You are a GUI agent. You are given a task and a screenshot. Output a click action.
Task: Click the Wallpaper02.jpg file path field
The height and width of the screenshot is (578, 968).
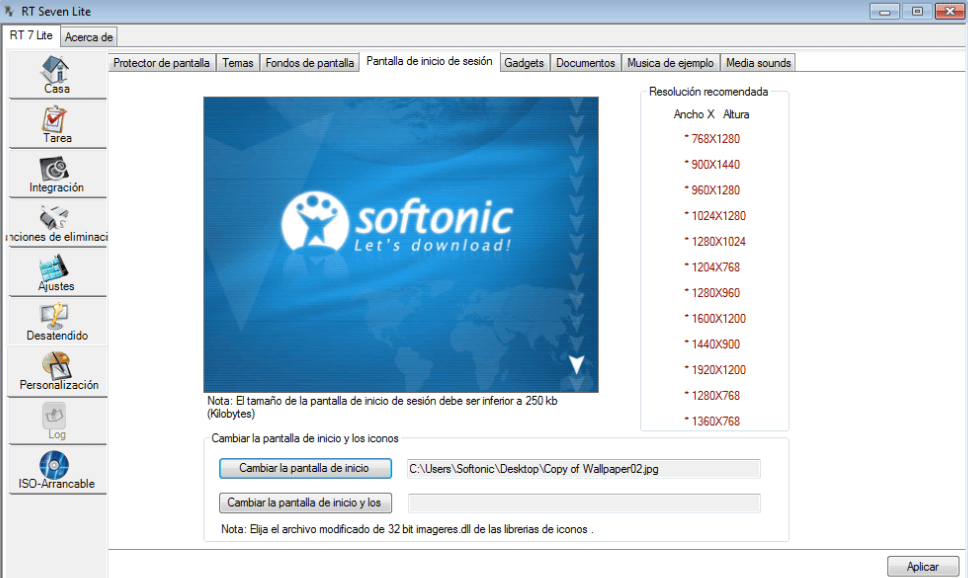coord(583,469)
